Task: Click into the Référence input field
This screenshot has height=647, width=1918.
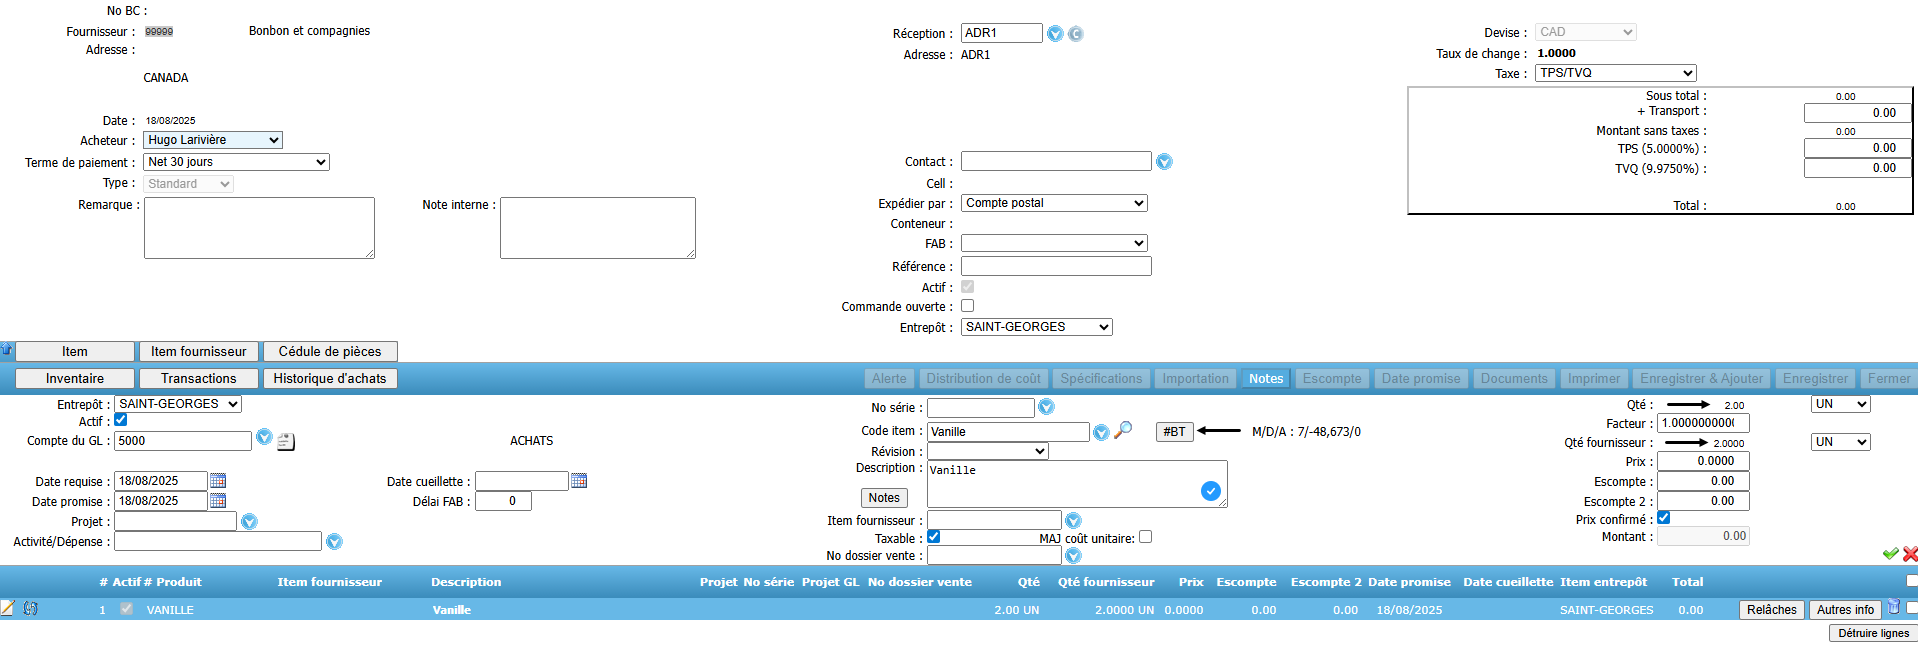Action: (x=1055, y=266)
